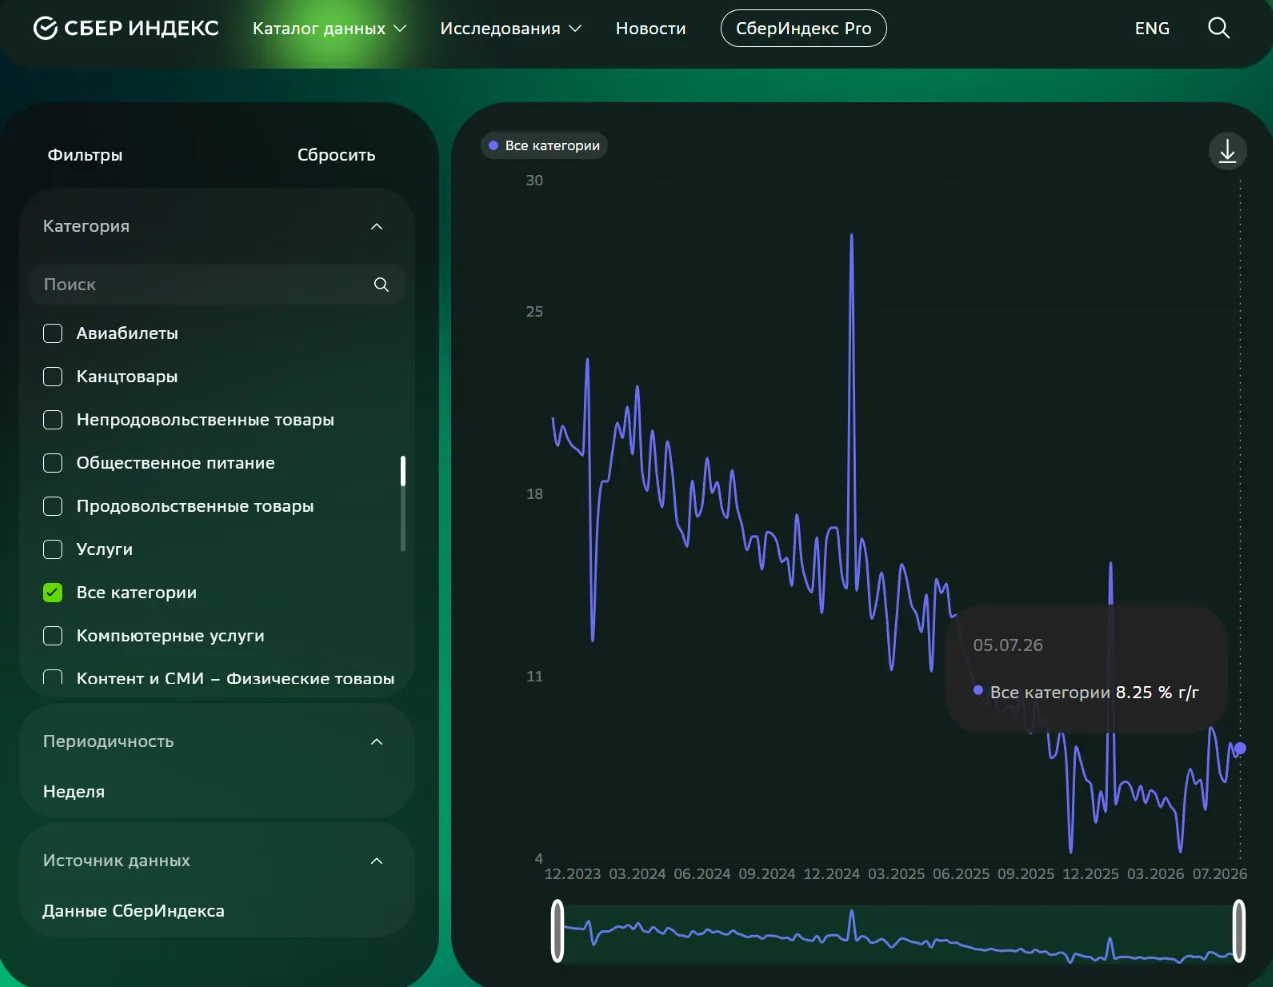This screenshot has height=987, width=1273.
Task: Tick the Продовольственные товары checkbox
Action: coord(53,506)
